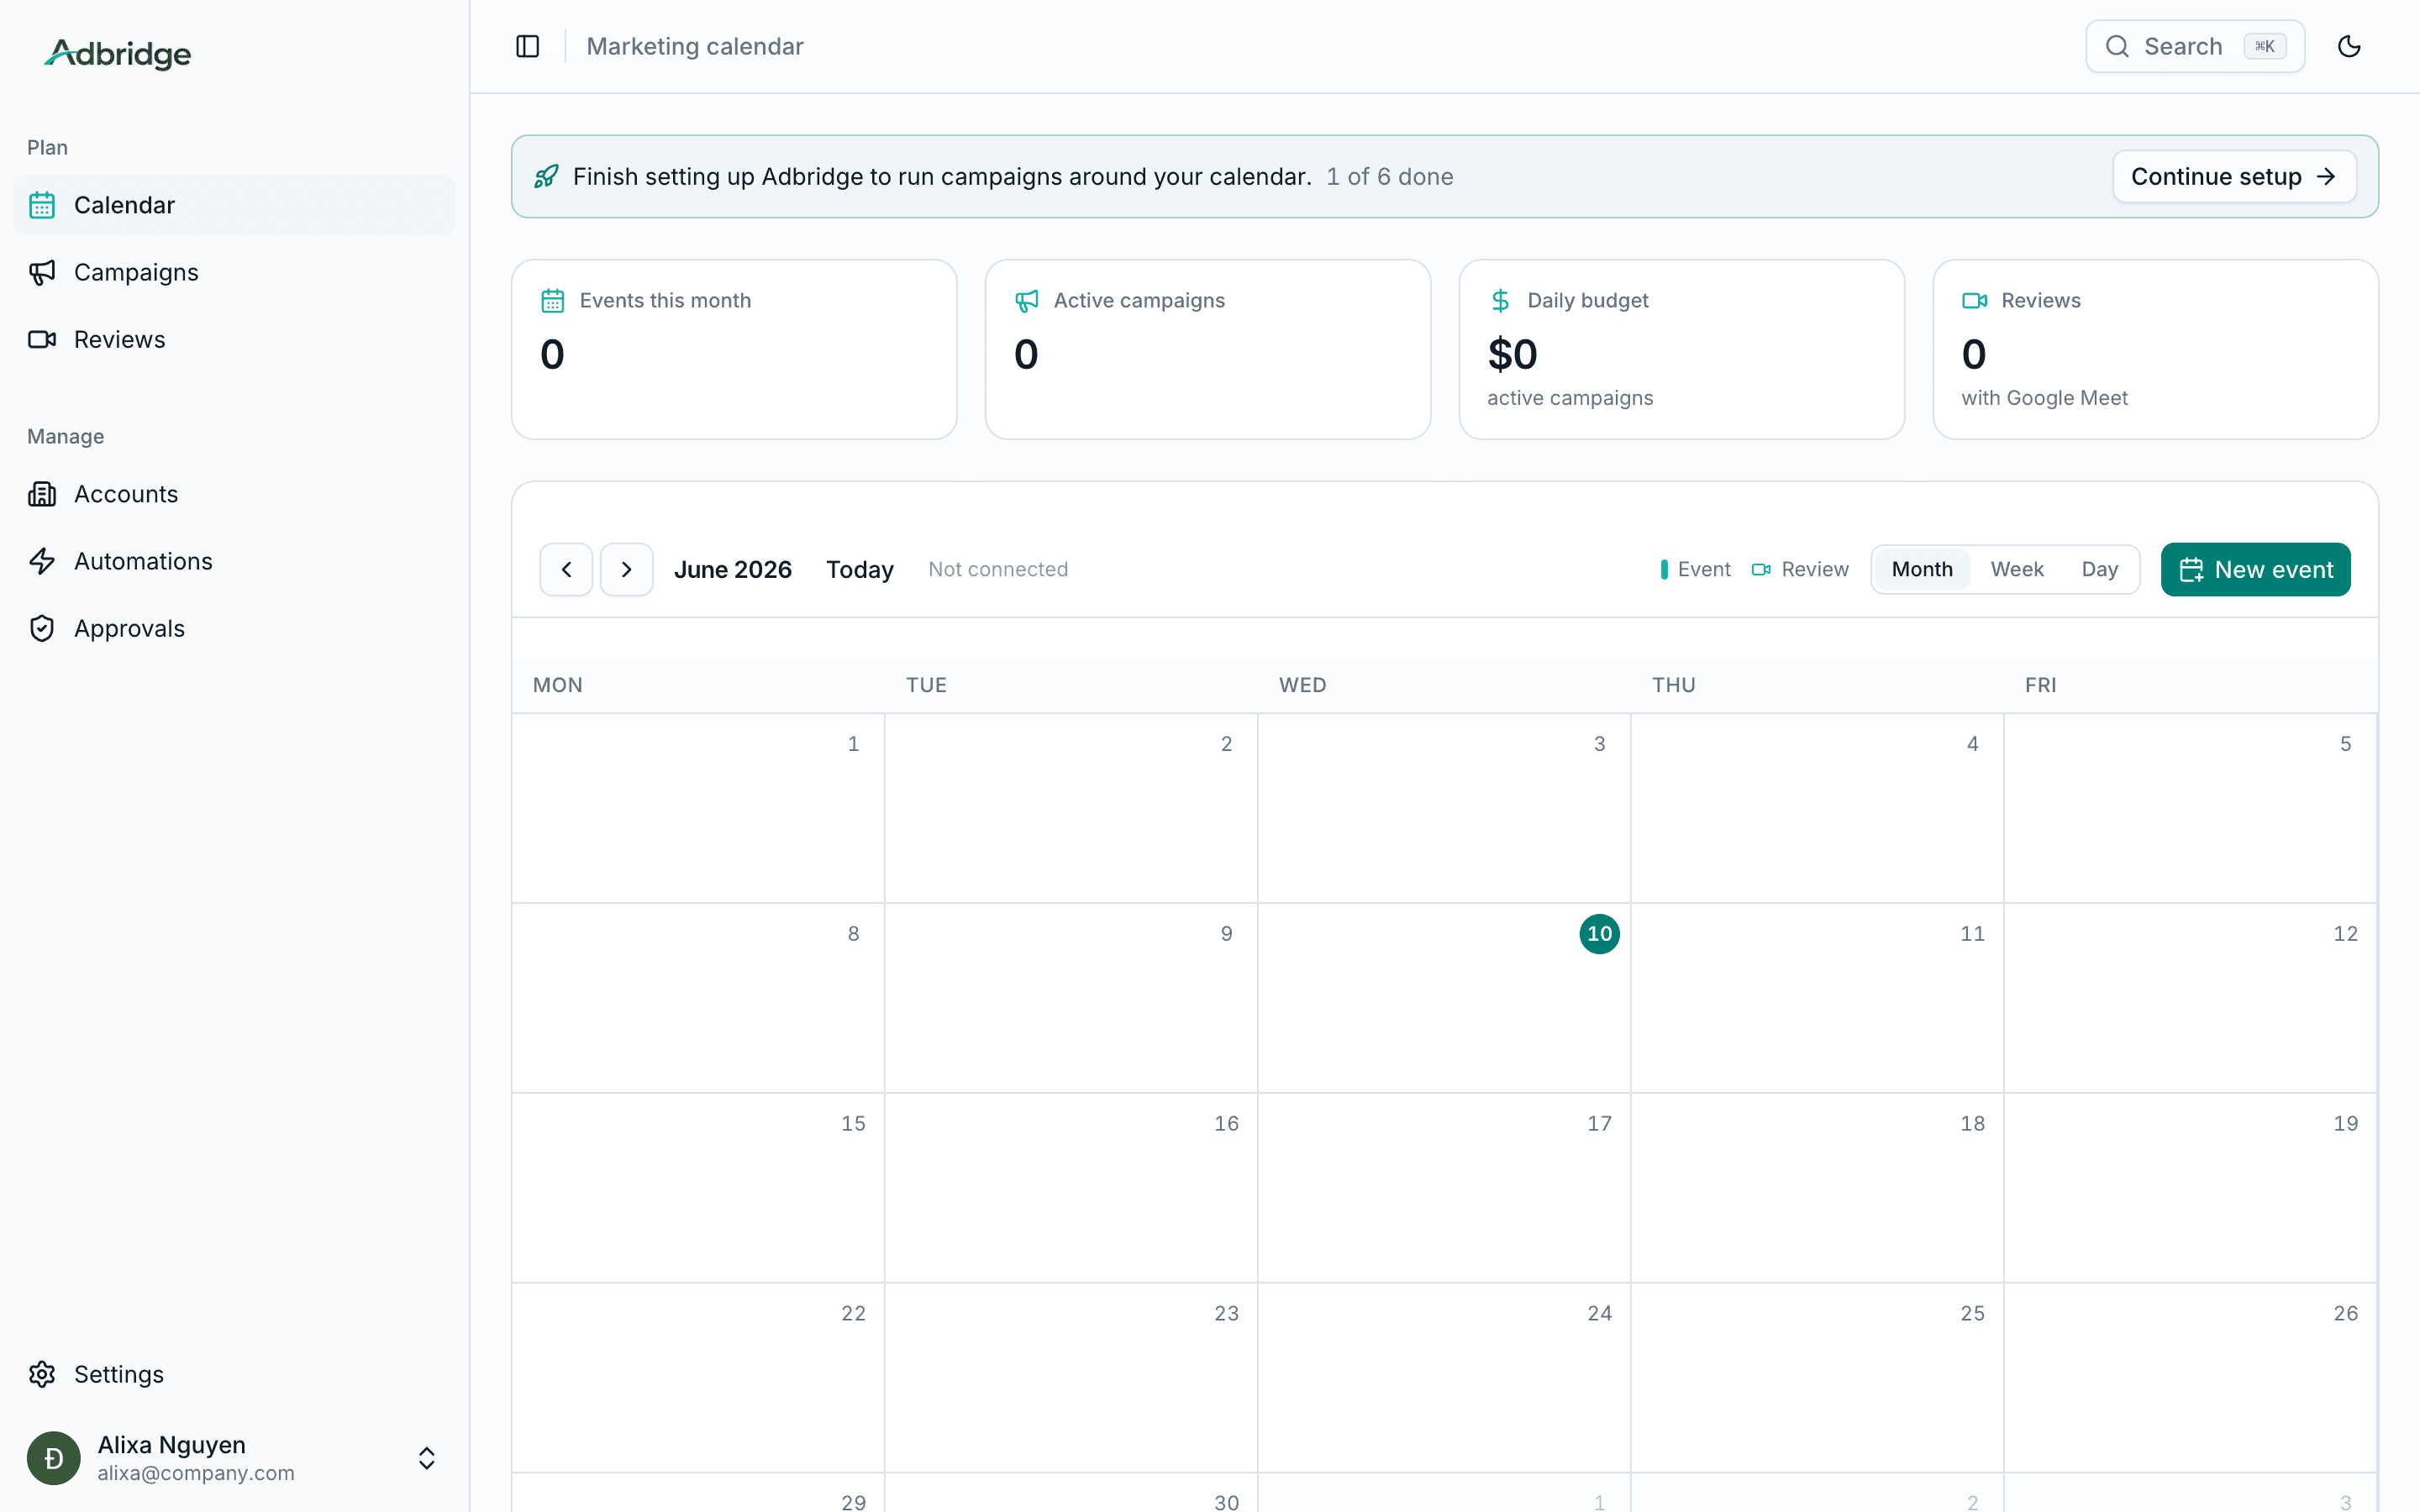Open Settings in sidebar
The width and height of the screenshot is (2420, 1512).
[x=234, y=1374]
